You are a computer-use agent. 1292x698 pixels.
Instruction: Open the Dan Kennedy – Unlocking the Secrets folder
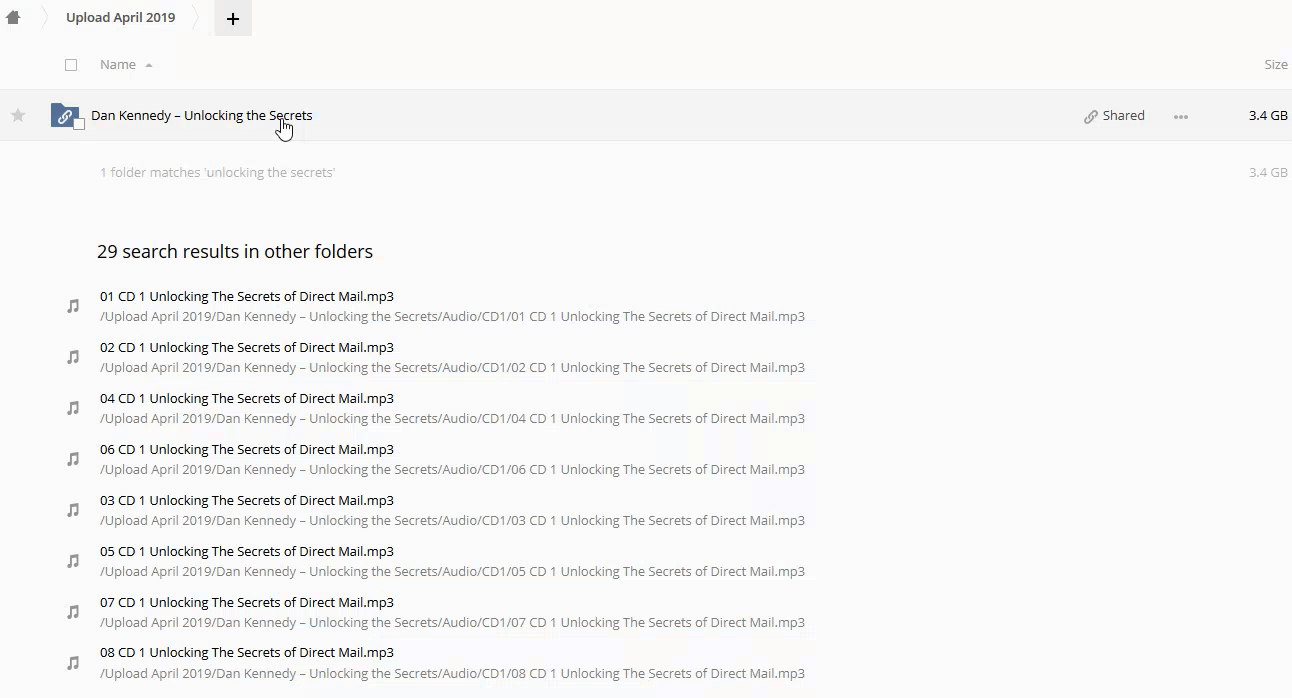click(x=201, y=116)
